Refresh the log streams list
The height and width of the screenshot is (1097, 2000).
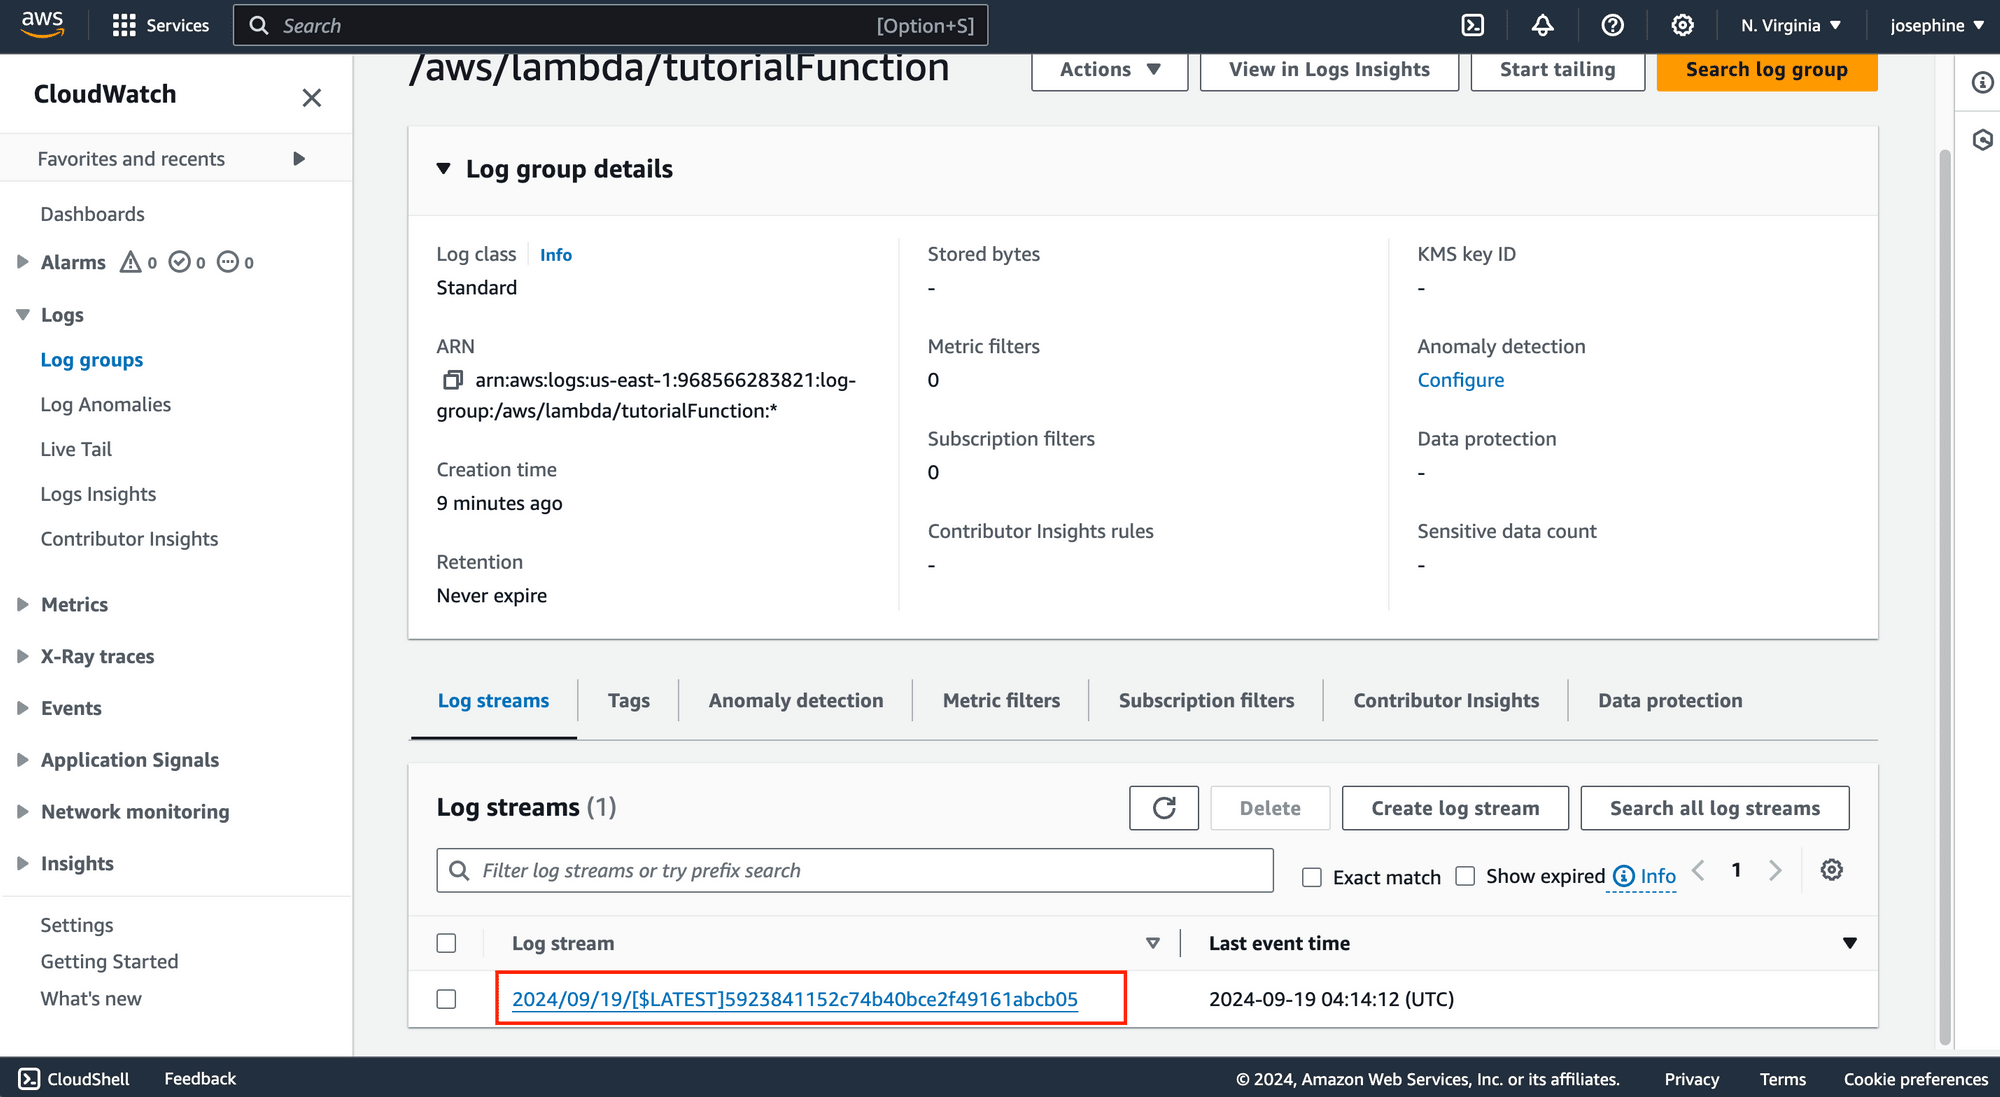pyautogui.click(x=1164, y=808)
